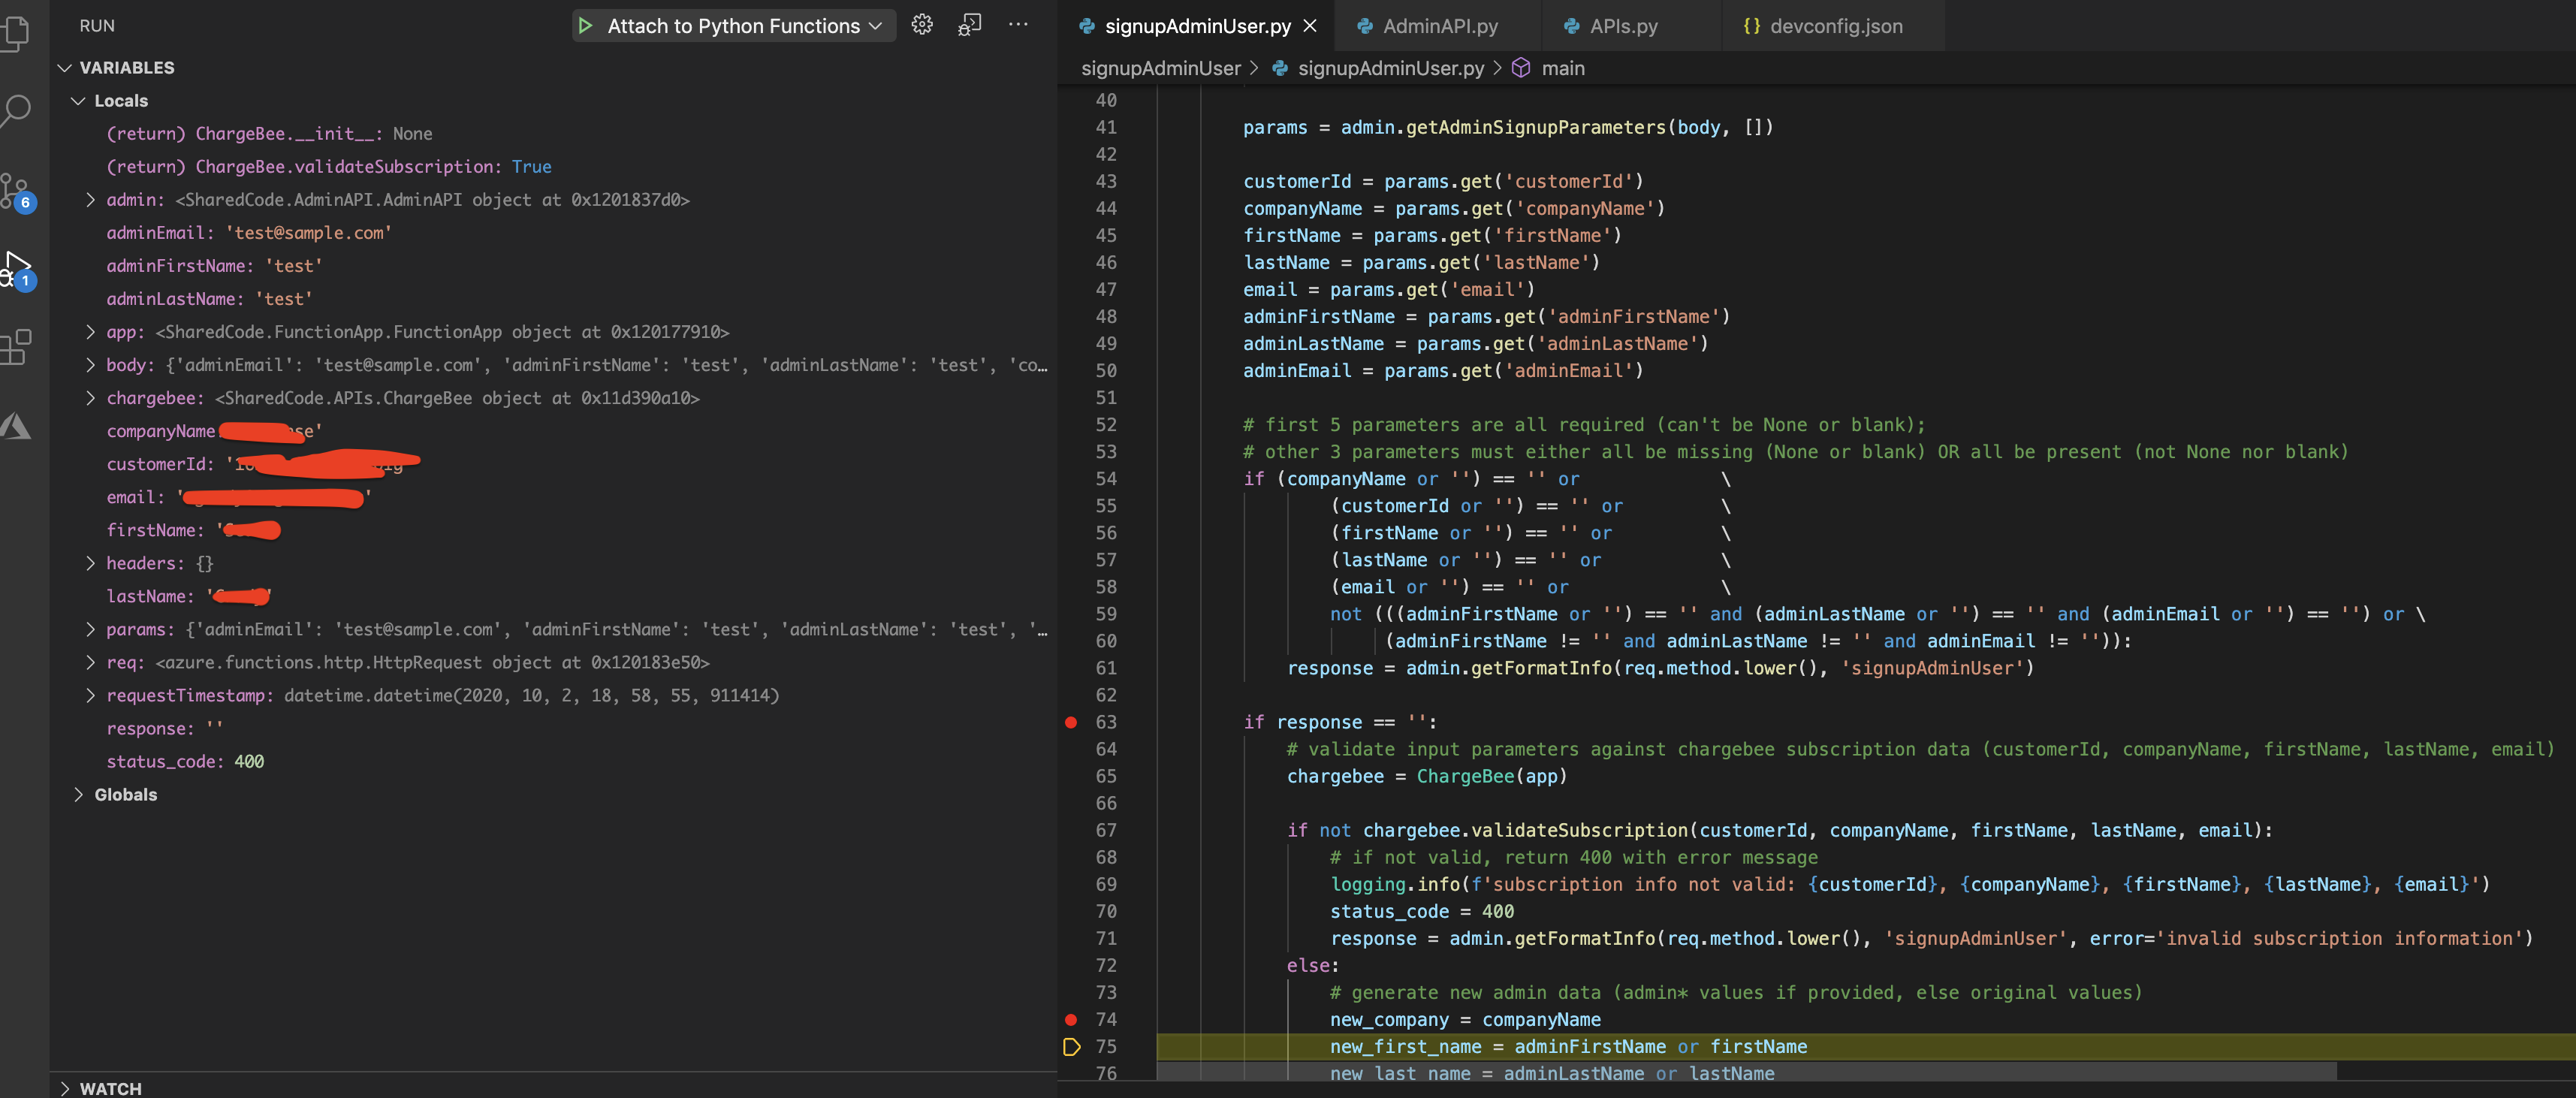Image resolution: width=2576 pixels, height=1098 pixels.
Task: Open the debug console in new editor icon
Action: pos(969,25)
